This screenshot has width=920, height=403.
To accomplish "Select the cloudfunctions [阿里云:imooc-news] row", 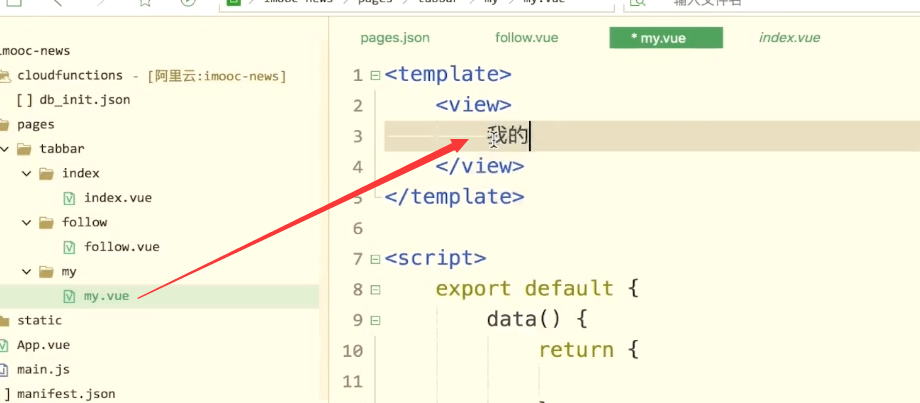I will [x=152, y=76].
